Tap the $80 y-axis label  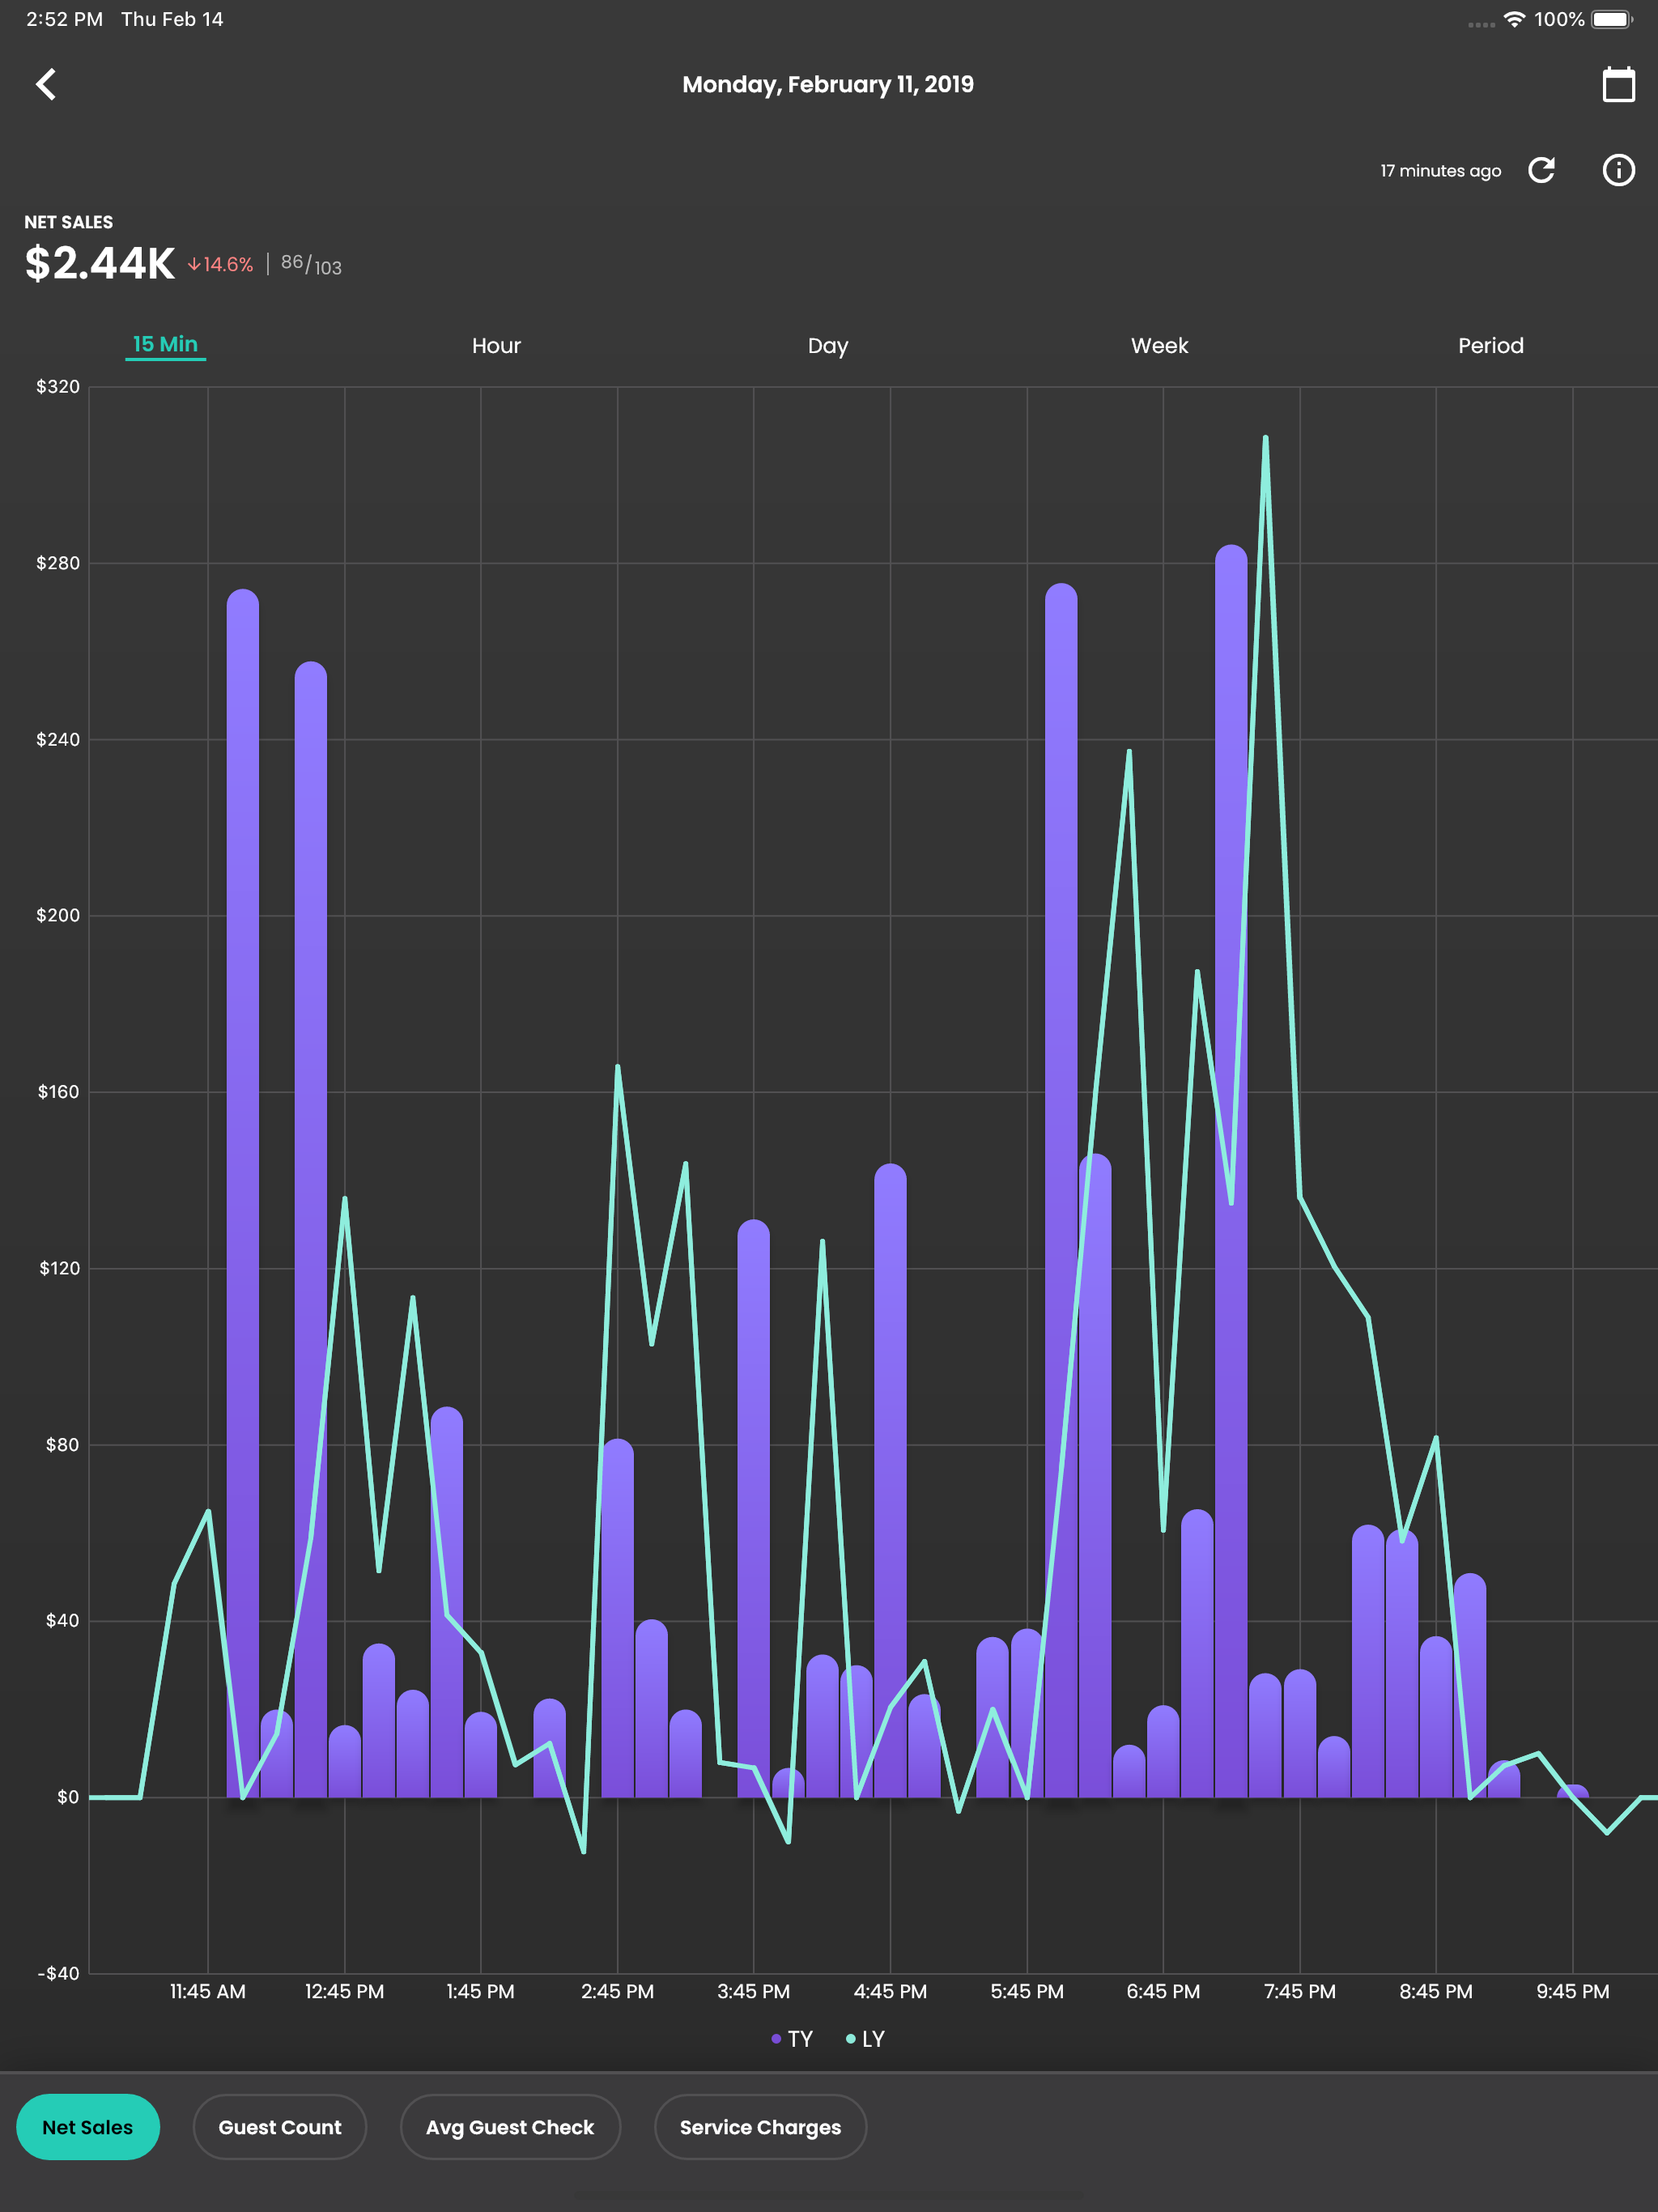click(x=62, y=1445)
